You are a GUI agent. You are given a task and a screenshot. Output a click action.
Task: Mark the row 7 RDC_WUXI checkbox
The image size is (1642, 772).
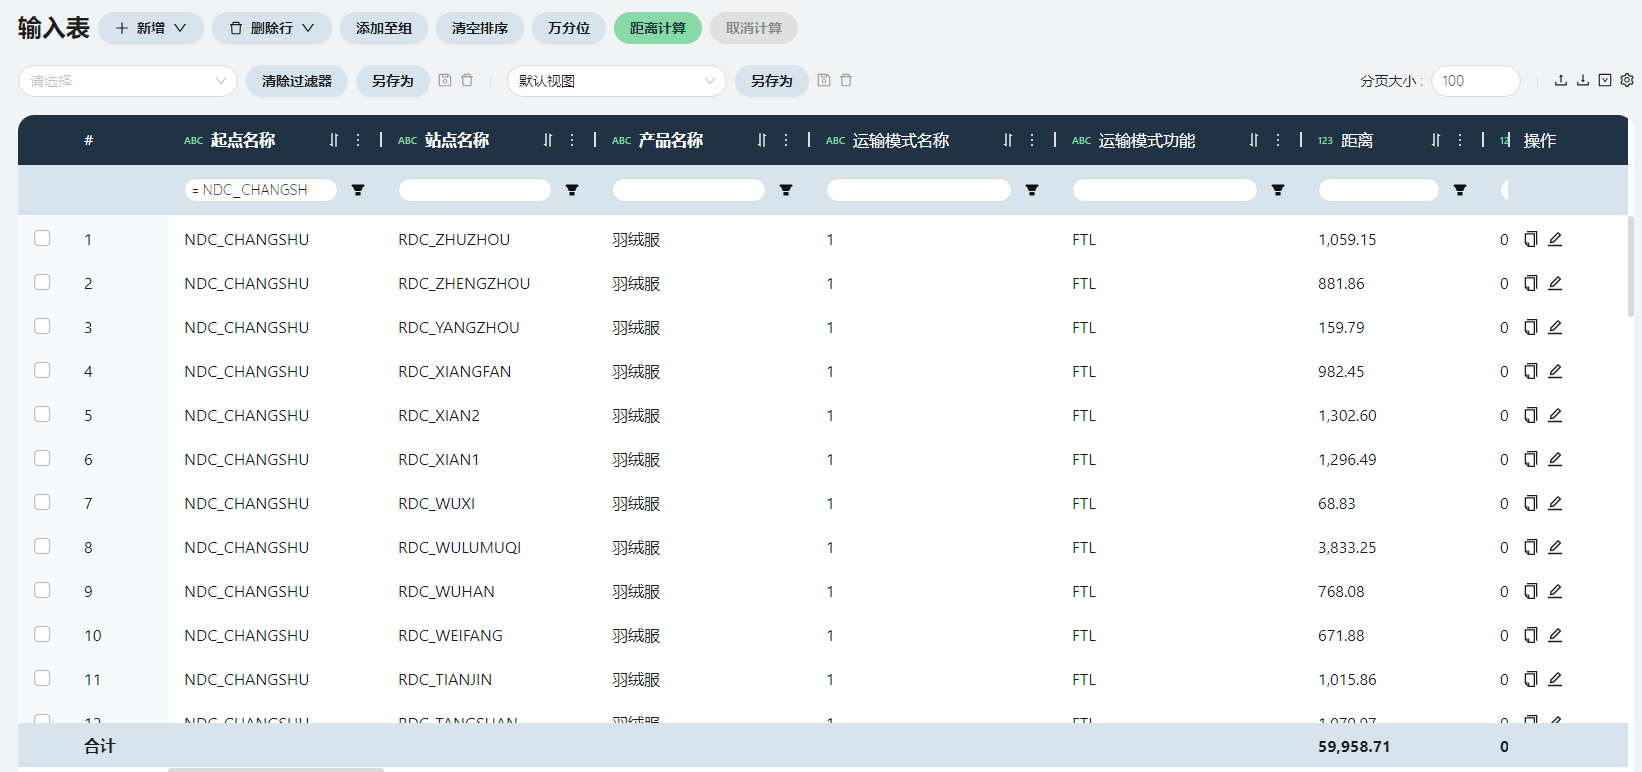click(42, 502)
